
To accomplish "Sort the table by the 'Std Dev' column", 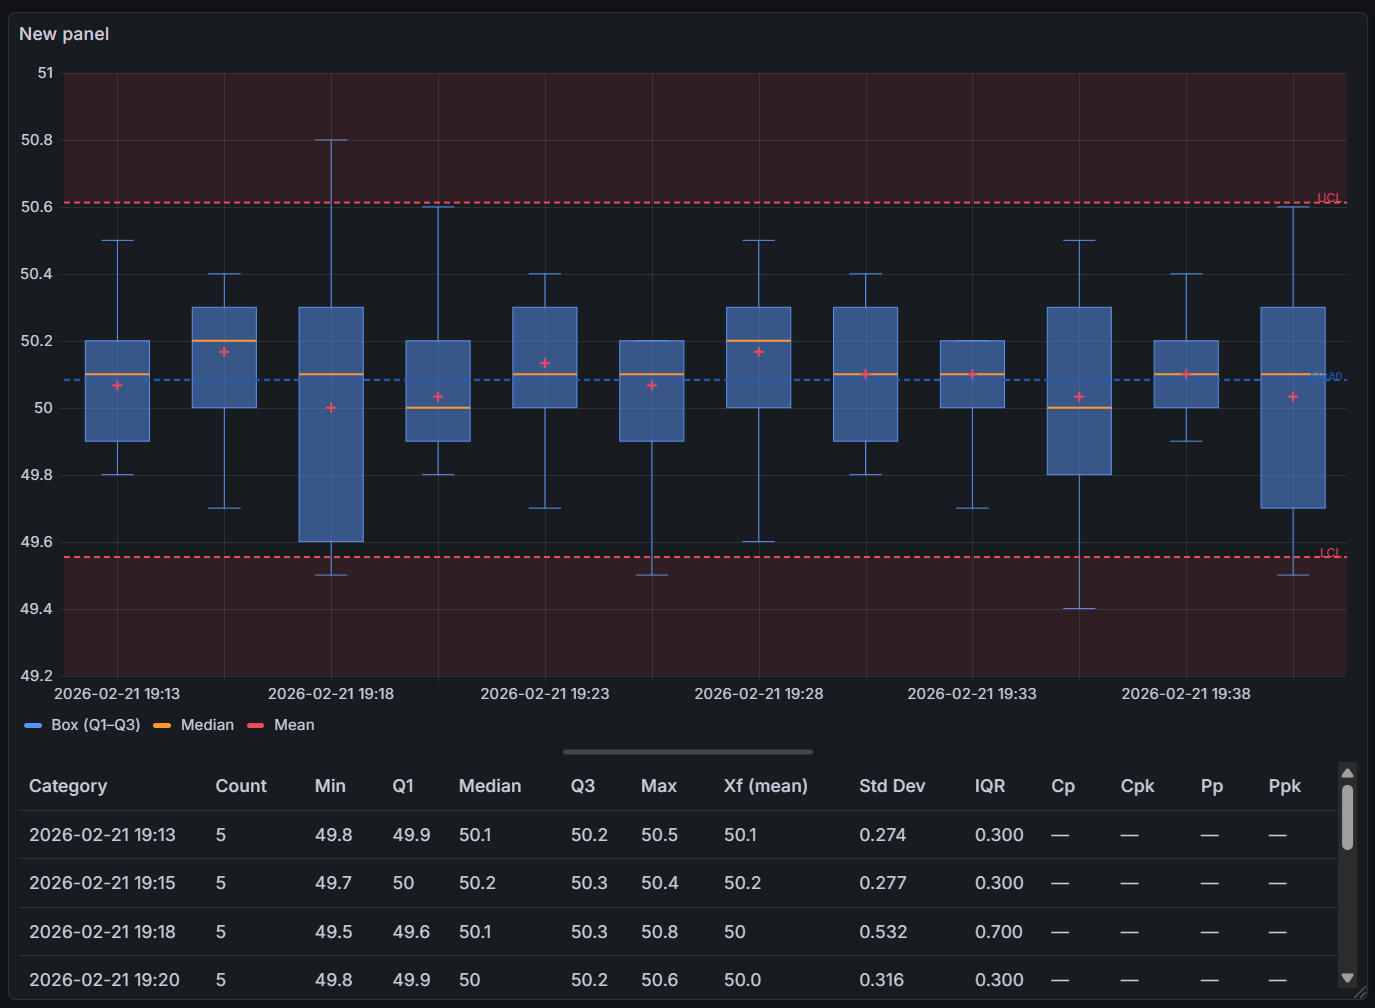I will point(891,786).
